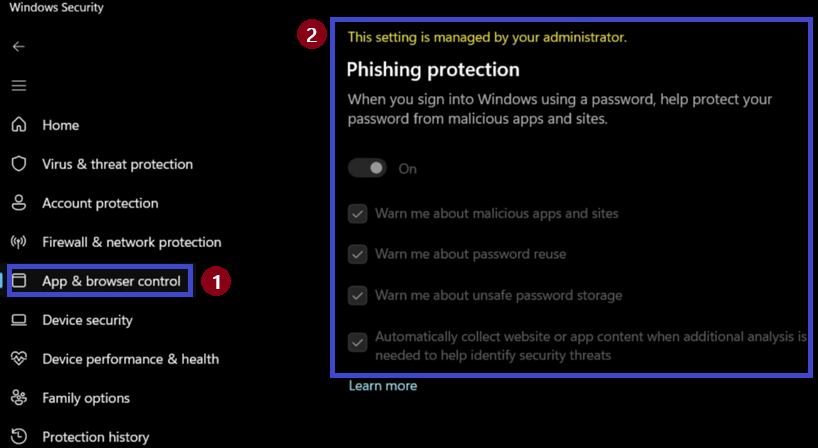818x448 pixels.
Task: Click the Phishing protection heading
Action: pos(433,70)
